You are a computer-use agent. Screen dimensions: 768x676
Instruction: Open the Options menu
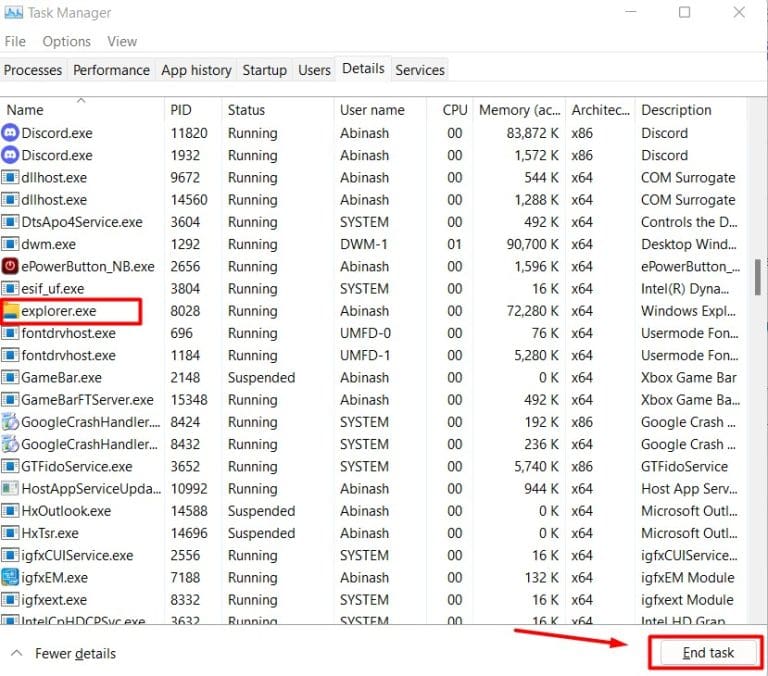tap(66, 42)
